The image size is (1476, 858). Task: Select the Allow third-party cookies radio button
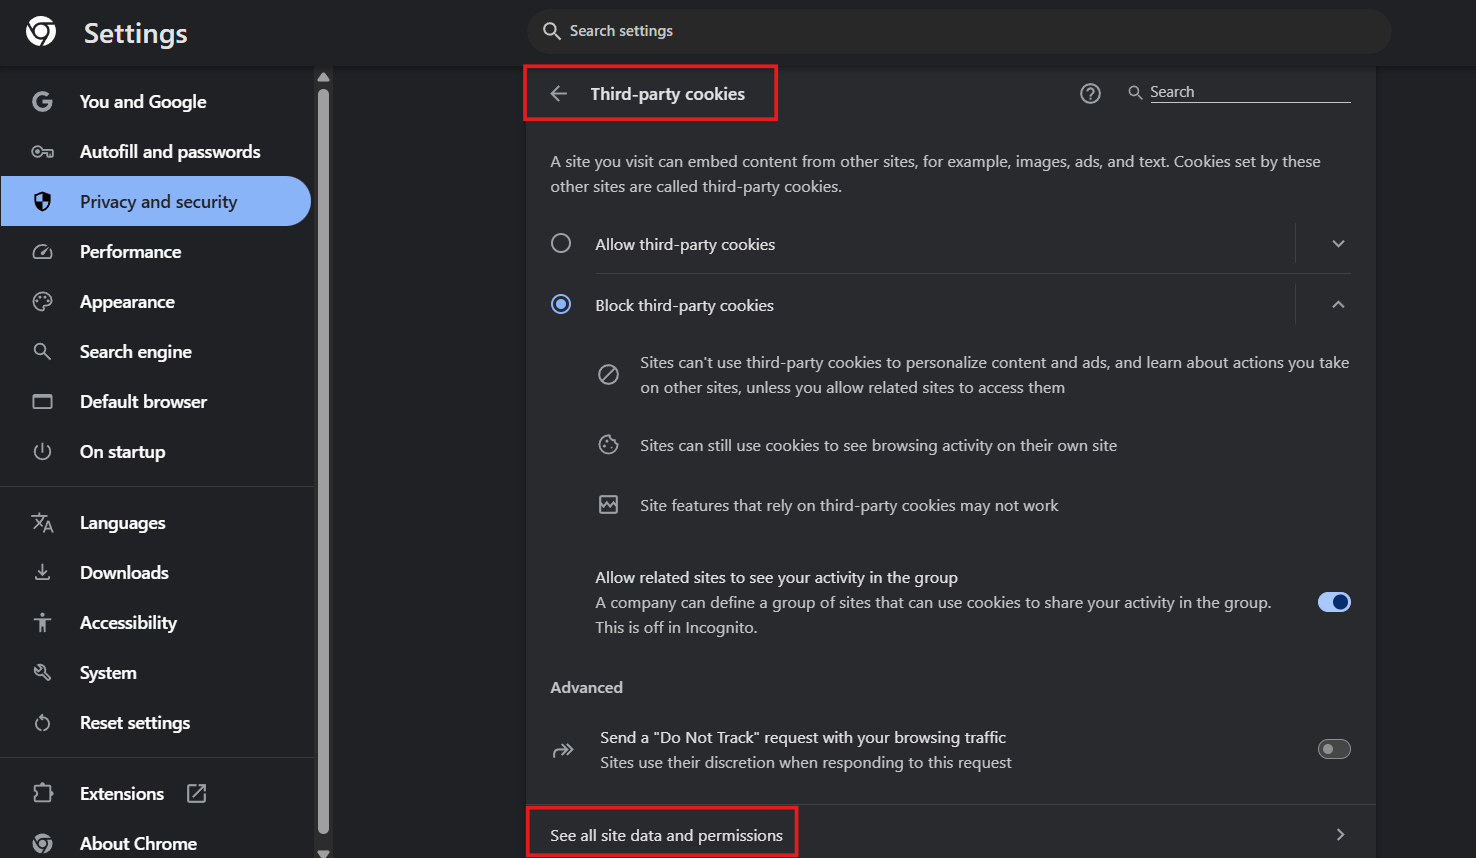(561, 243)
